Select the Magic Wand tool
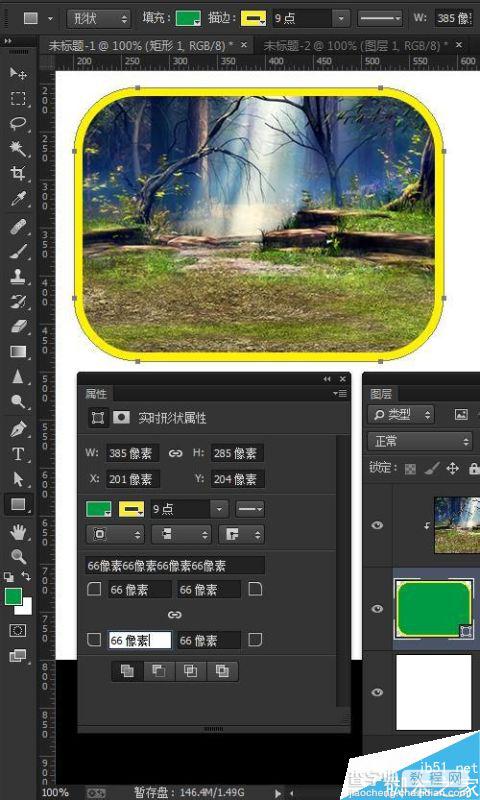The width and height of the screenshot is (480, 800). (18, 148)
